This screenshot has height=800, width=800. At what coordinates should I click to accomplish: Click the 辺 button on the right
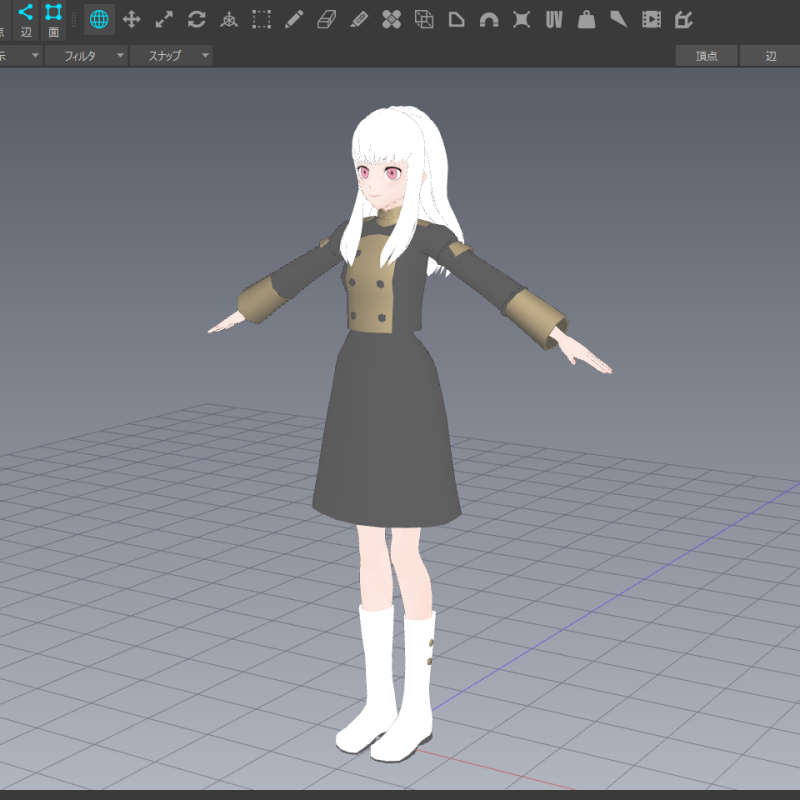[770, 56]
